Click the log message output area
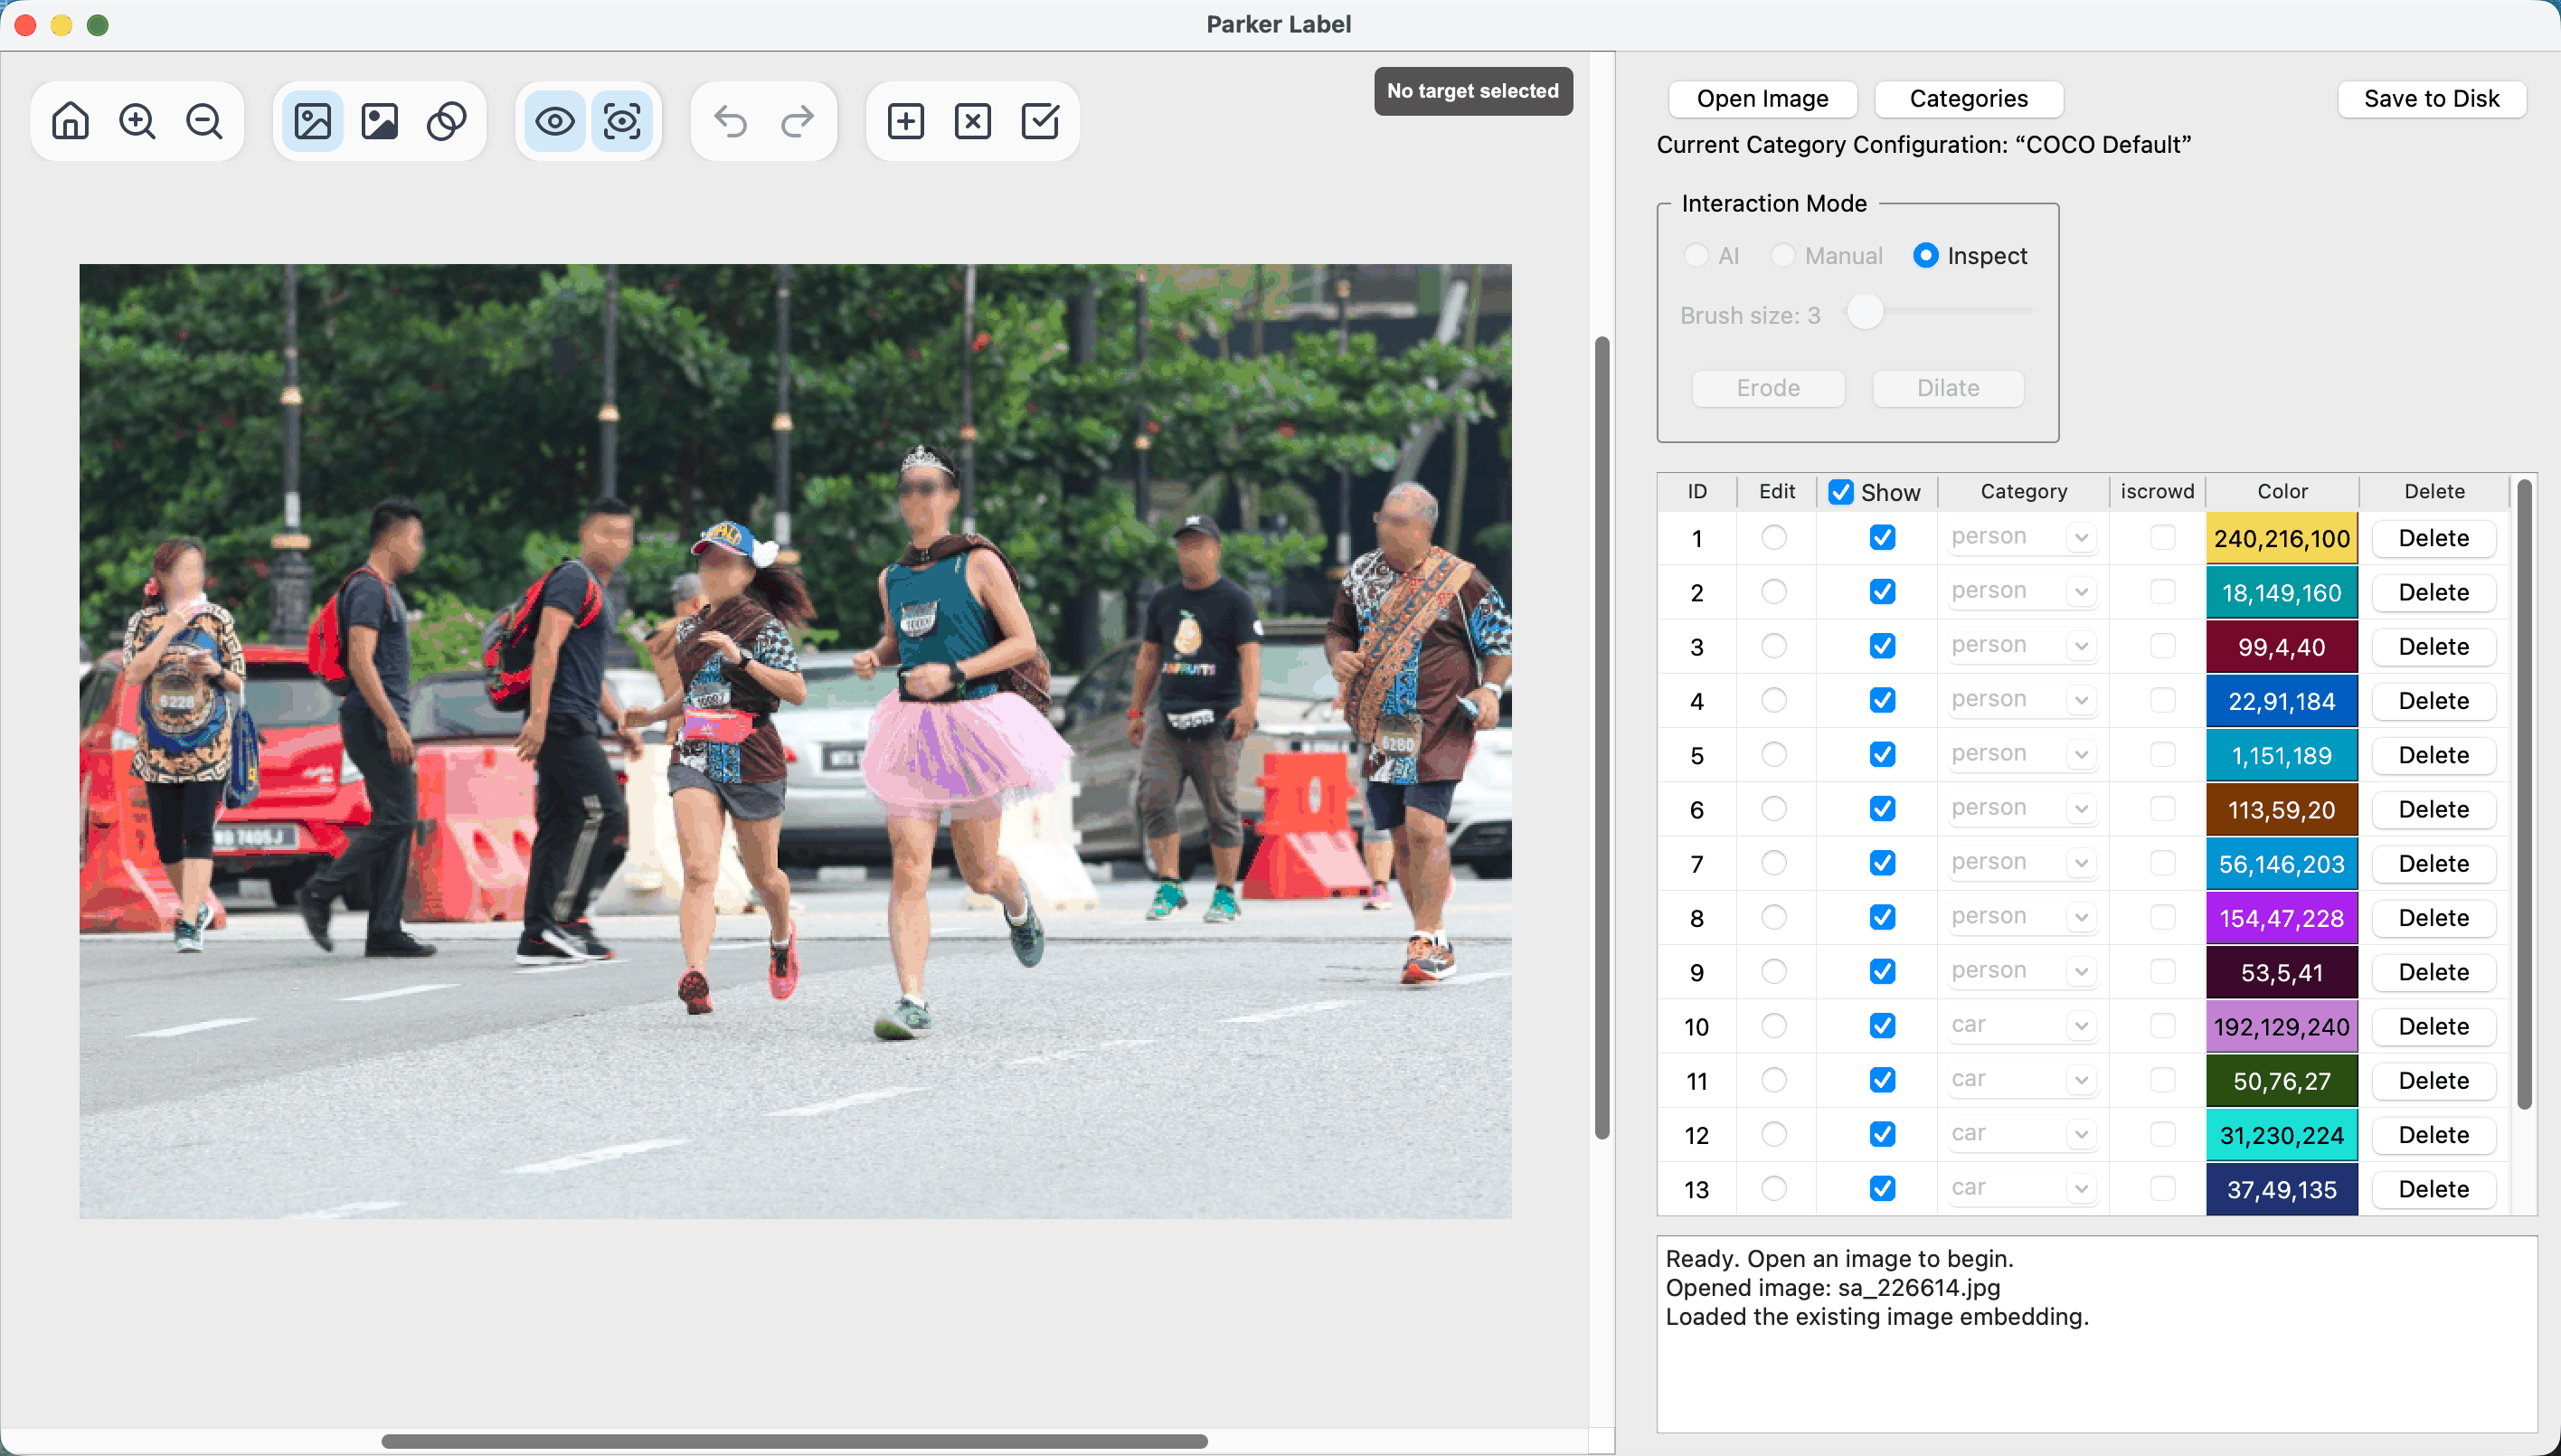This screenshot has height=1456, width=2561. [x=2096, y=1334]
